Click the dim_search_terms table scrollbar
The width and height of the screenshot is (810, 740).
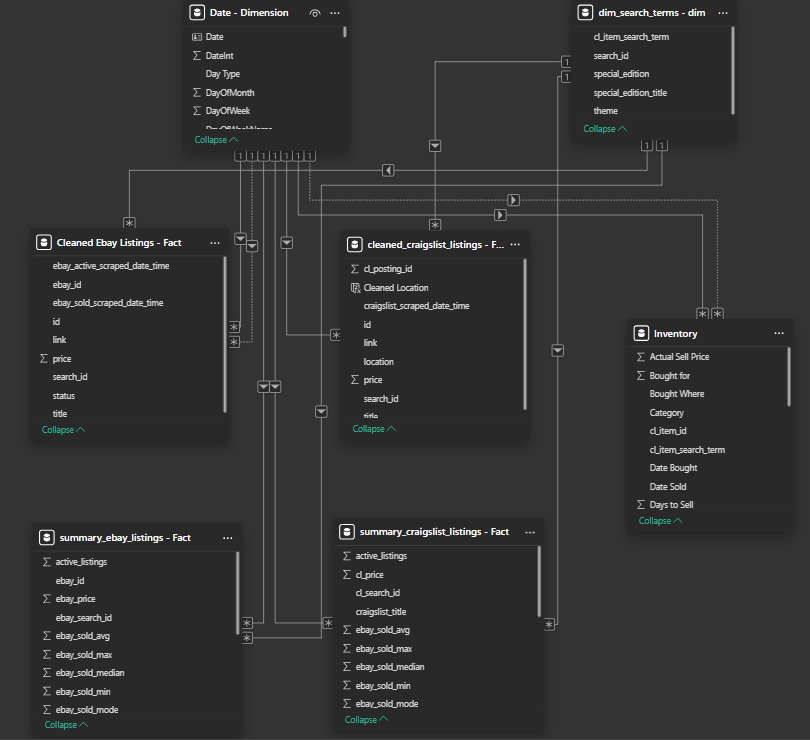(733, 71)
